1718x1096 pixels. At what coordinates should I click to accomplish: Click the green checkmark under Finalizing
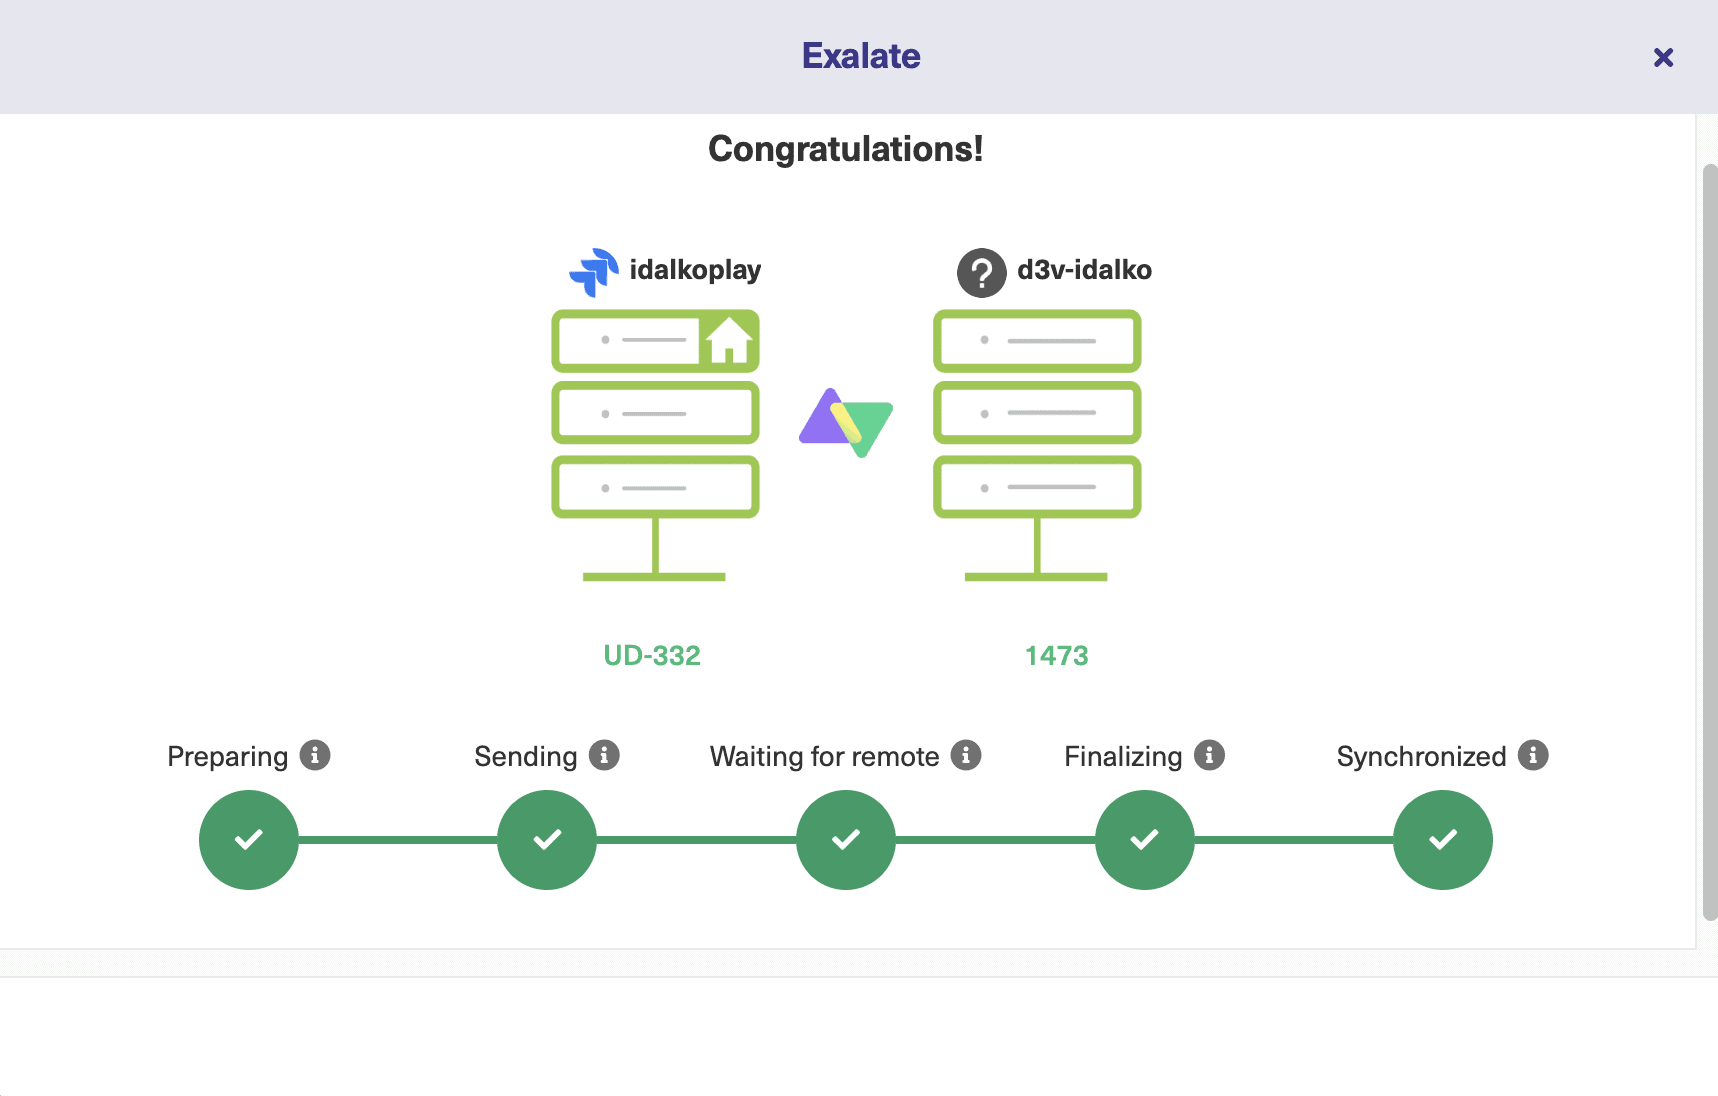coord(1143,839)
